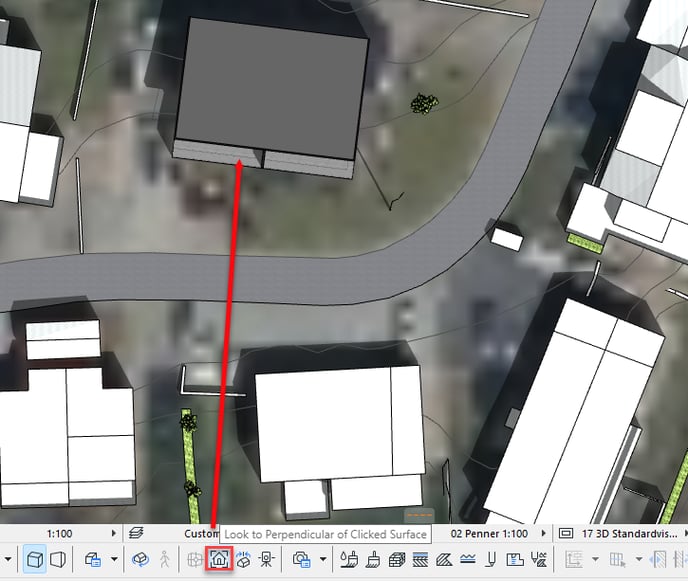Click the Model View Options rectangle icon
The height and width of the screenshot is (581, 688).
[x=566, y=534]
